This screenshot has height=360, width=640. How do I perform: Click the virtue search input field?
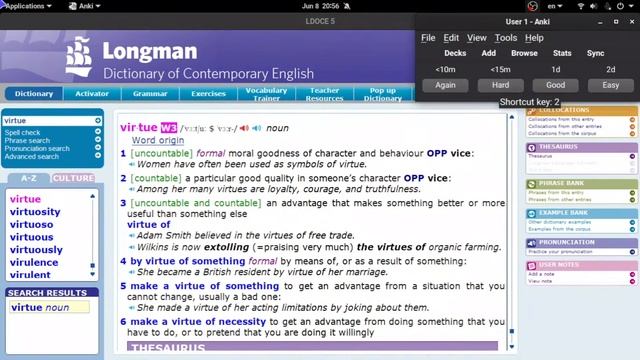tap(48, 121)
